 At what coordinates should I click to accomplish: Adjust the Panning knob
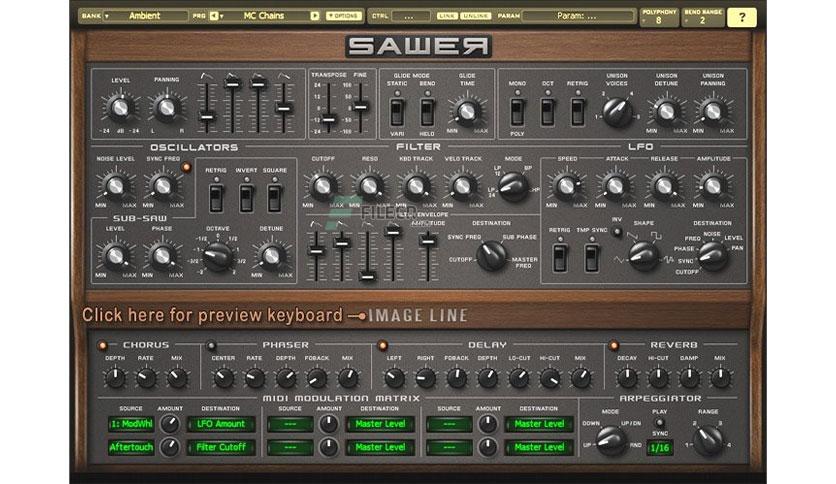[x=166, y=108]
